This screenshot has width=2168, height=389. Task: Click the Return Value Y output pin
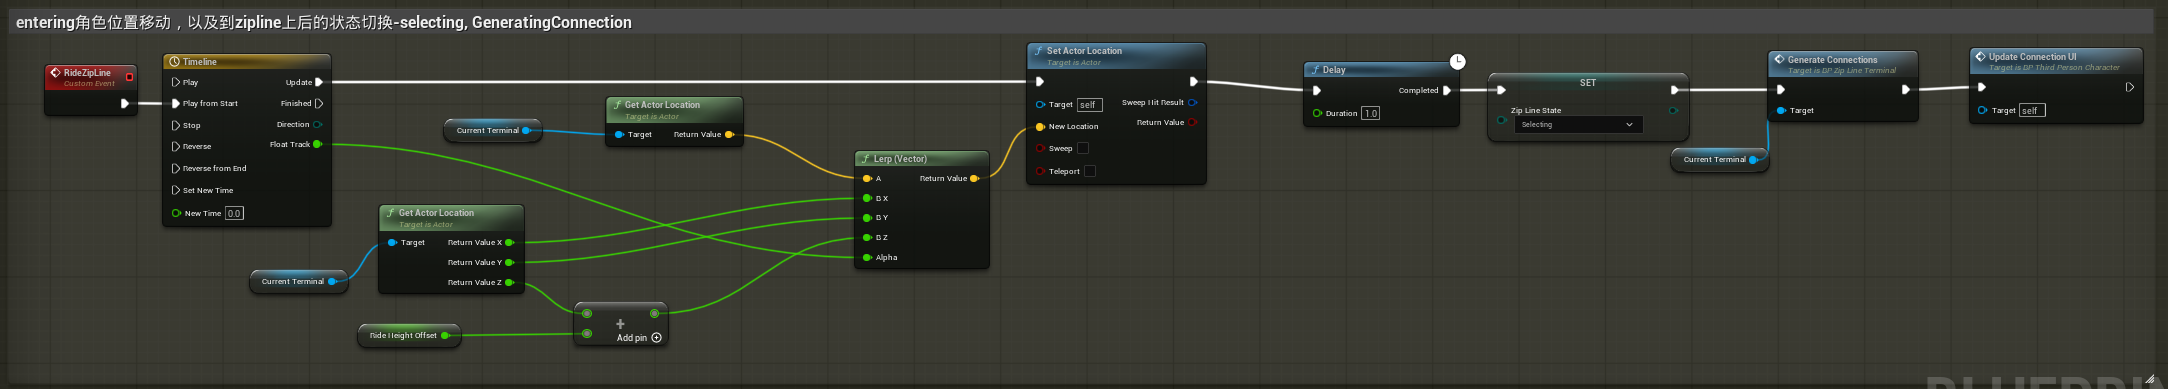coord(509,262)
